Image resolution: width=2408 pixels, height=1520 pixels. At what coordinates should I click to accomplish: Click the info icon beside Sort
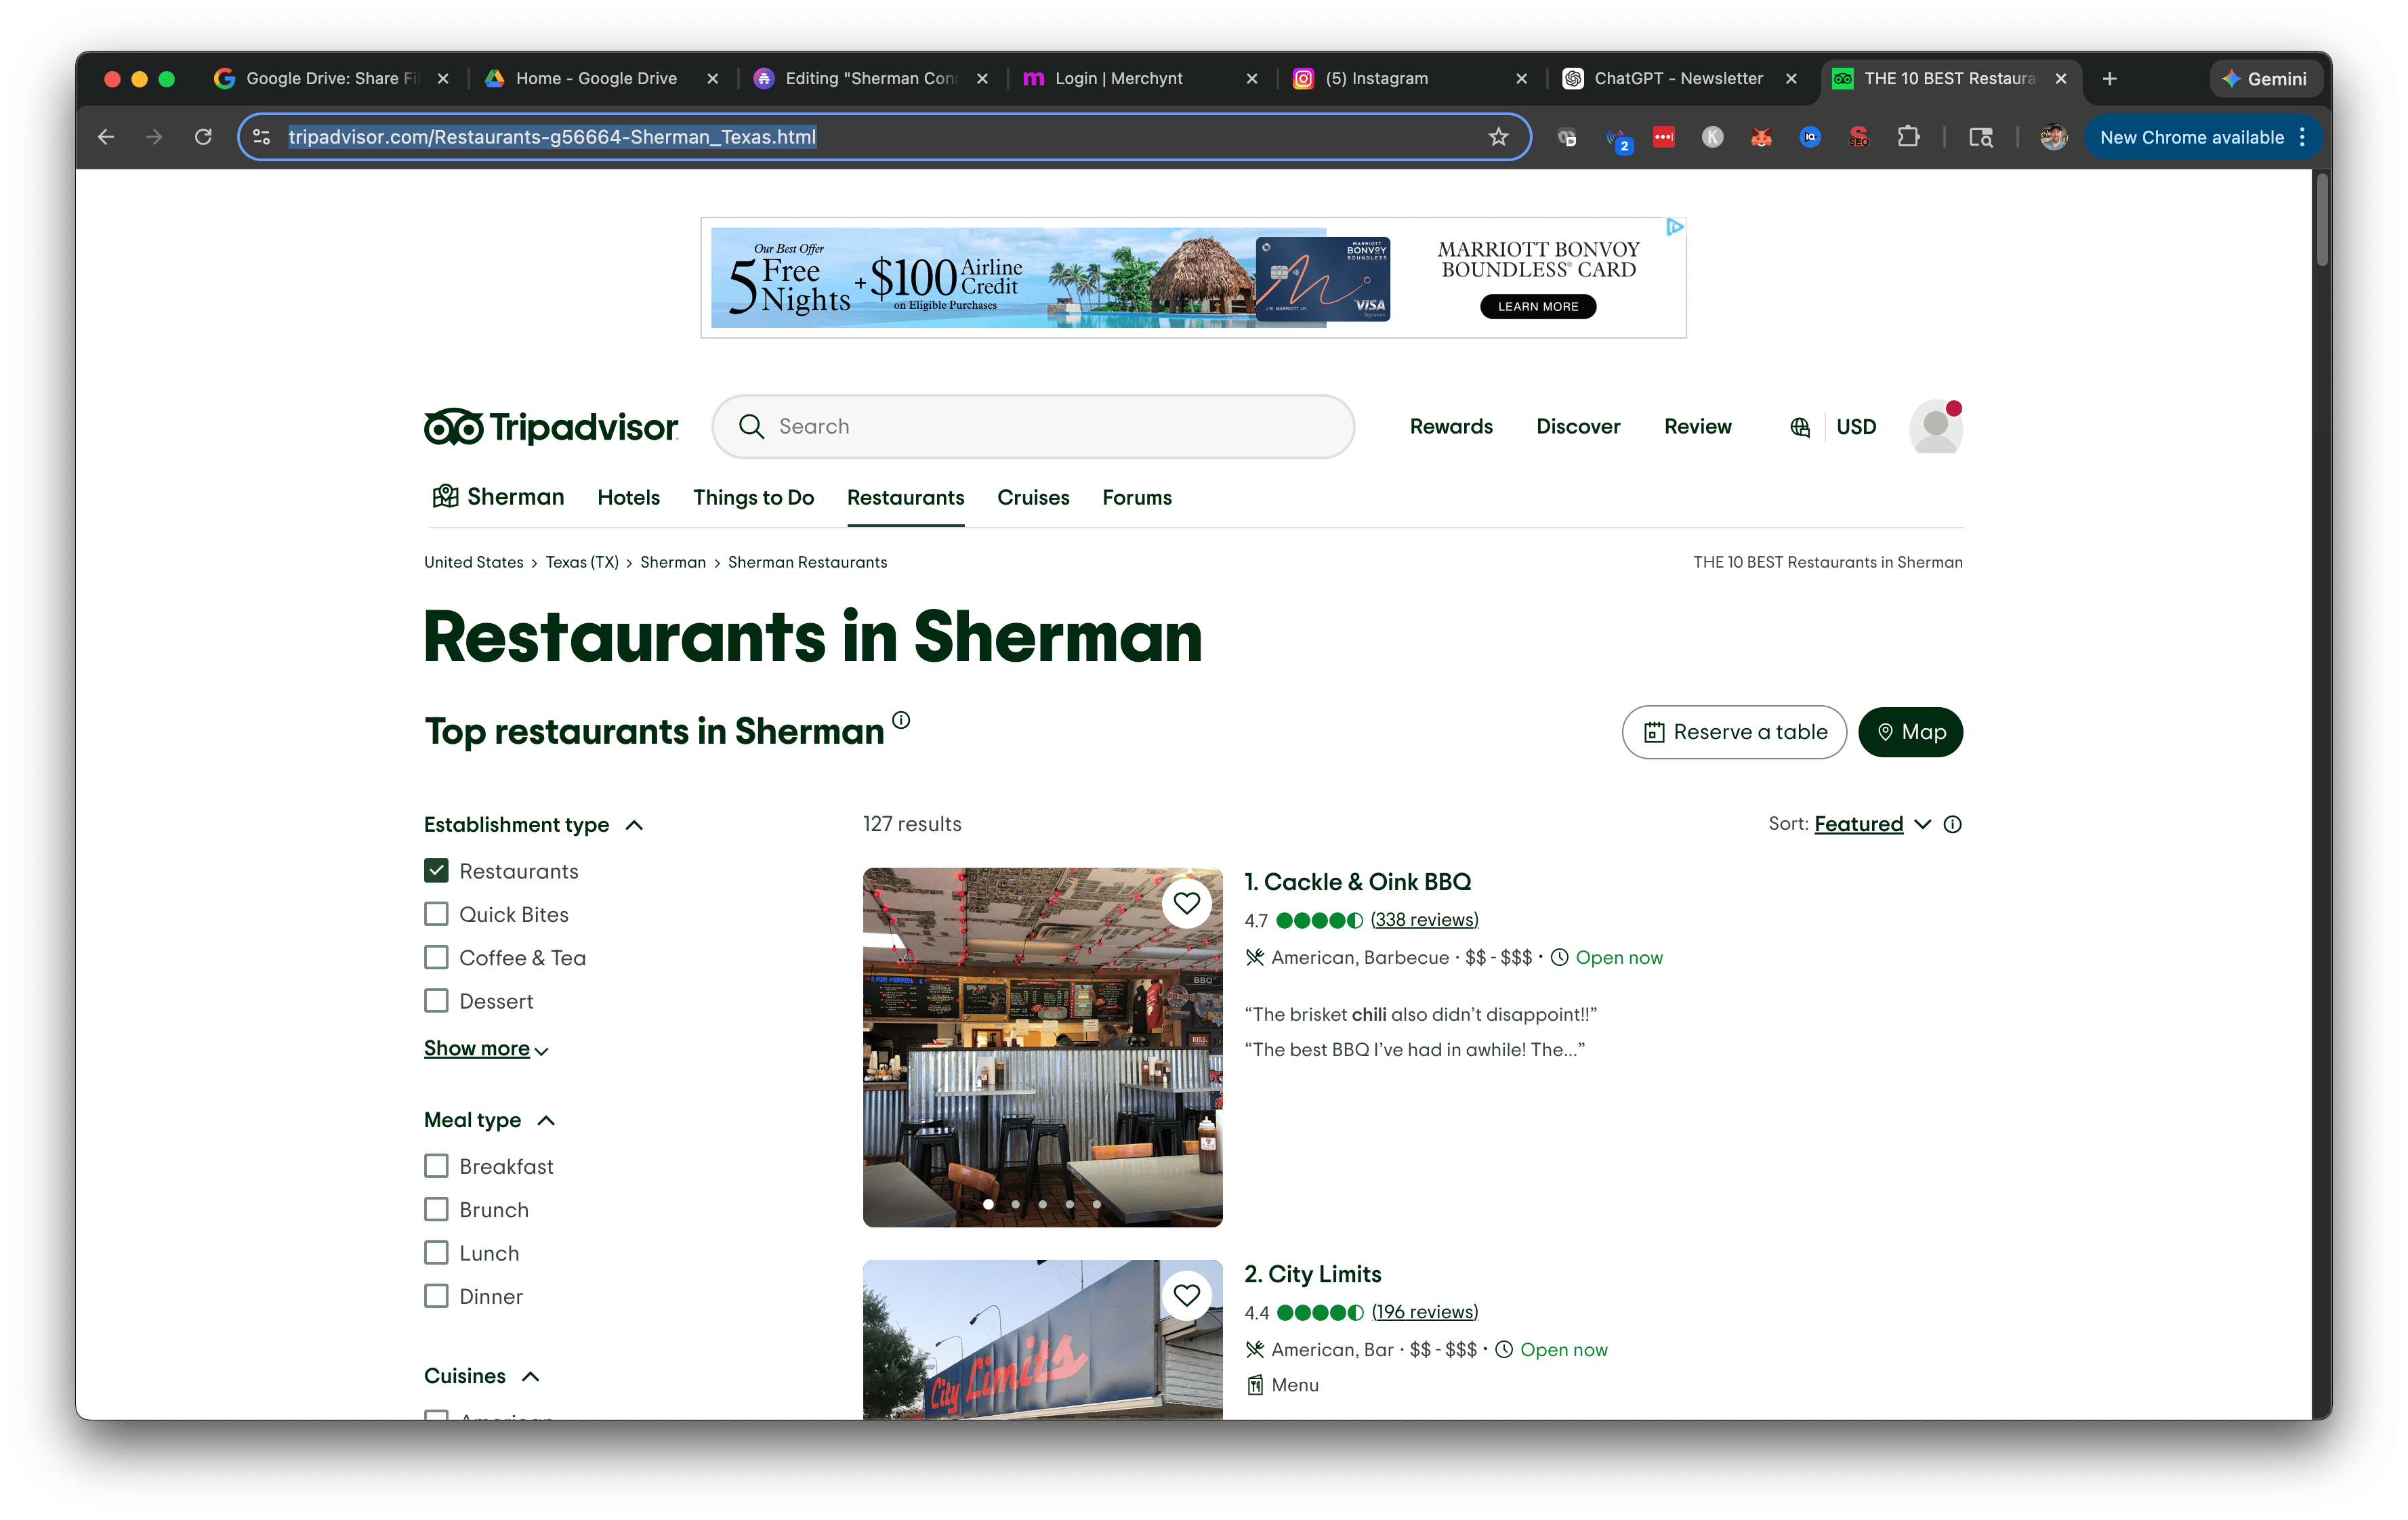[1952, 824]
